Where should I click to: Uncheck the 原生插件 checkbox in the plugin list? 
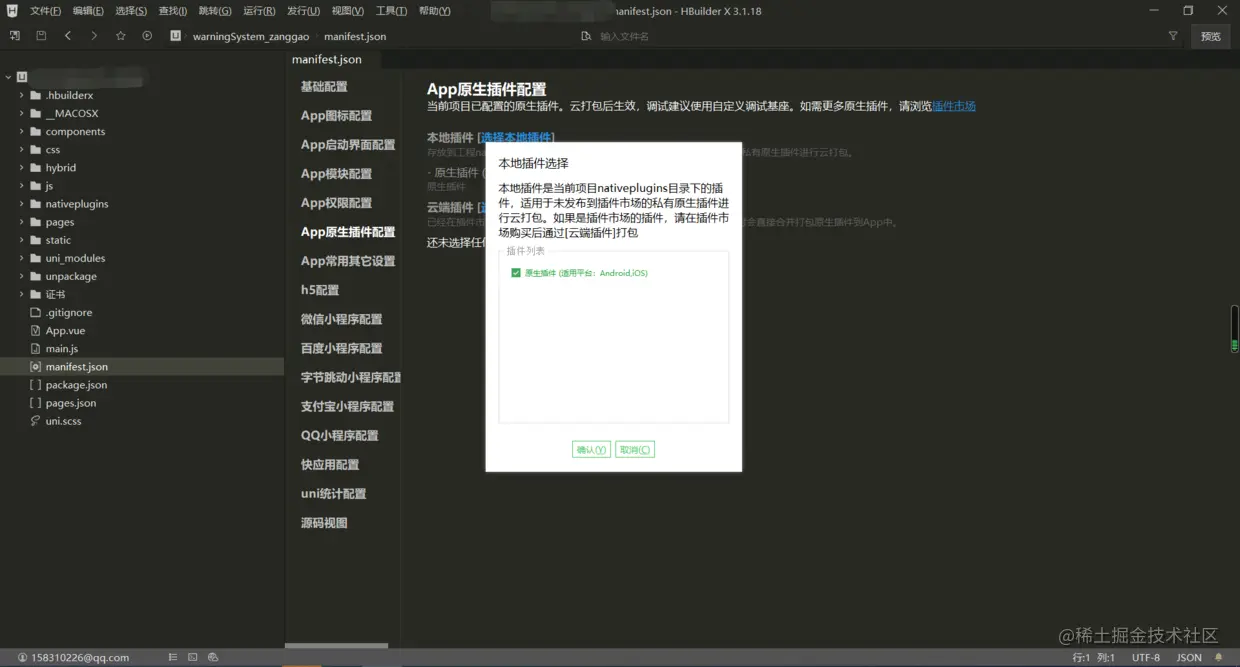[x=516, y=273]
